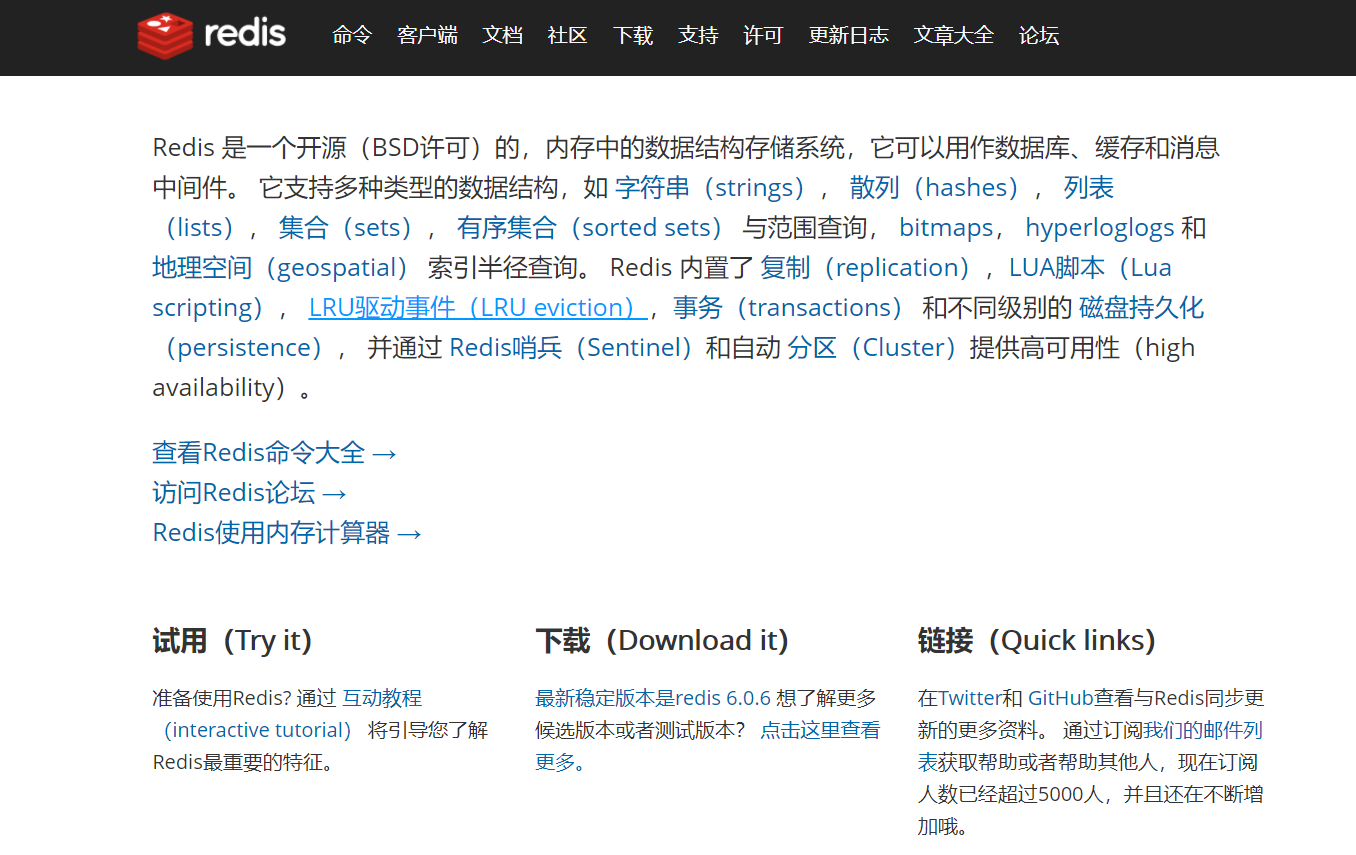Open the Twitter link
Screen dimensions: 1356x855
tap(970, 698)
